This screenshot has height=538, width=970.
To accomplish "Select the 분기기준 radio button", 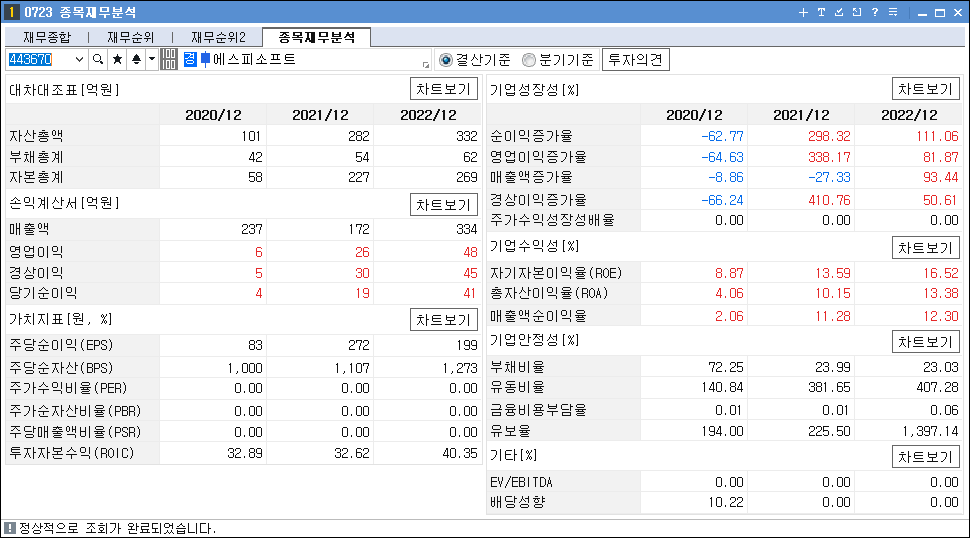I will pos(529,60).
